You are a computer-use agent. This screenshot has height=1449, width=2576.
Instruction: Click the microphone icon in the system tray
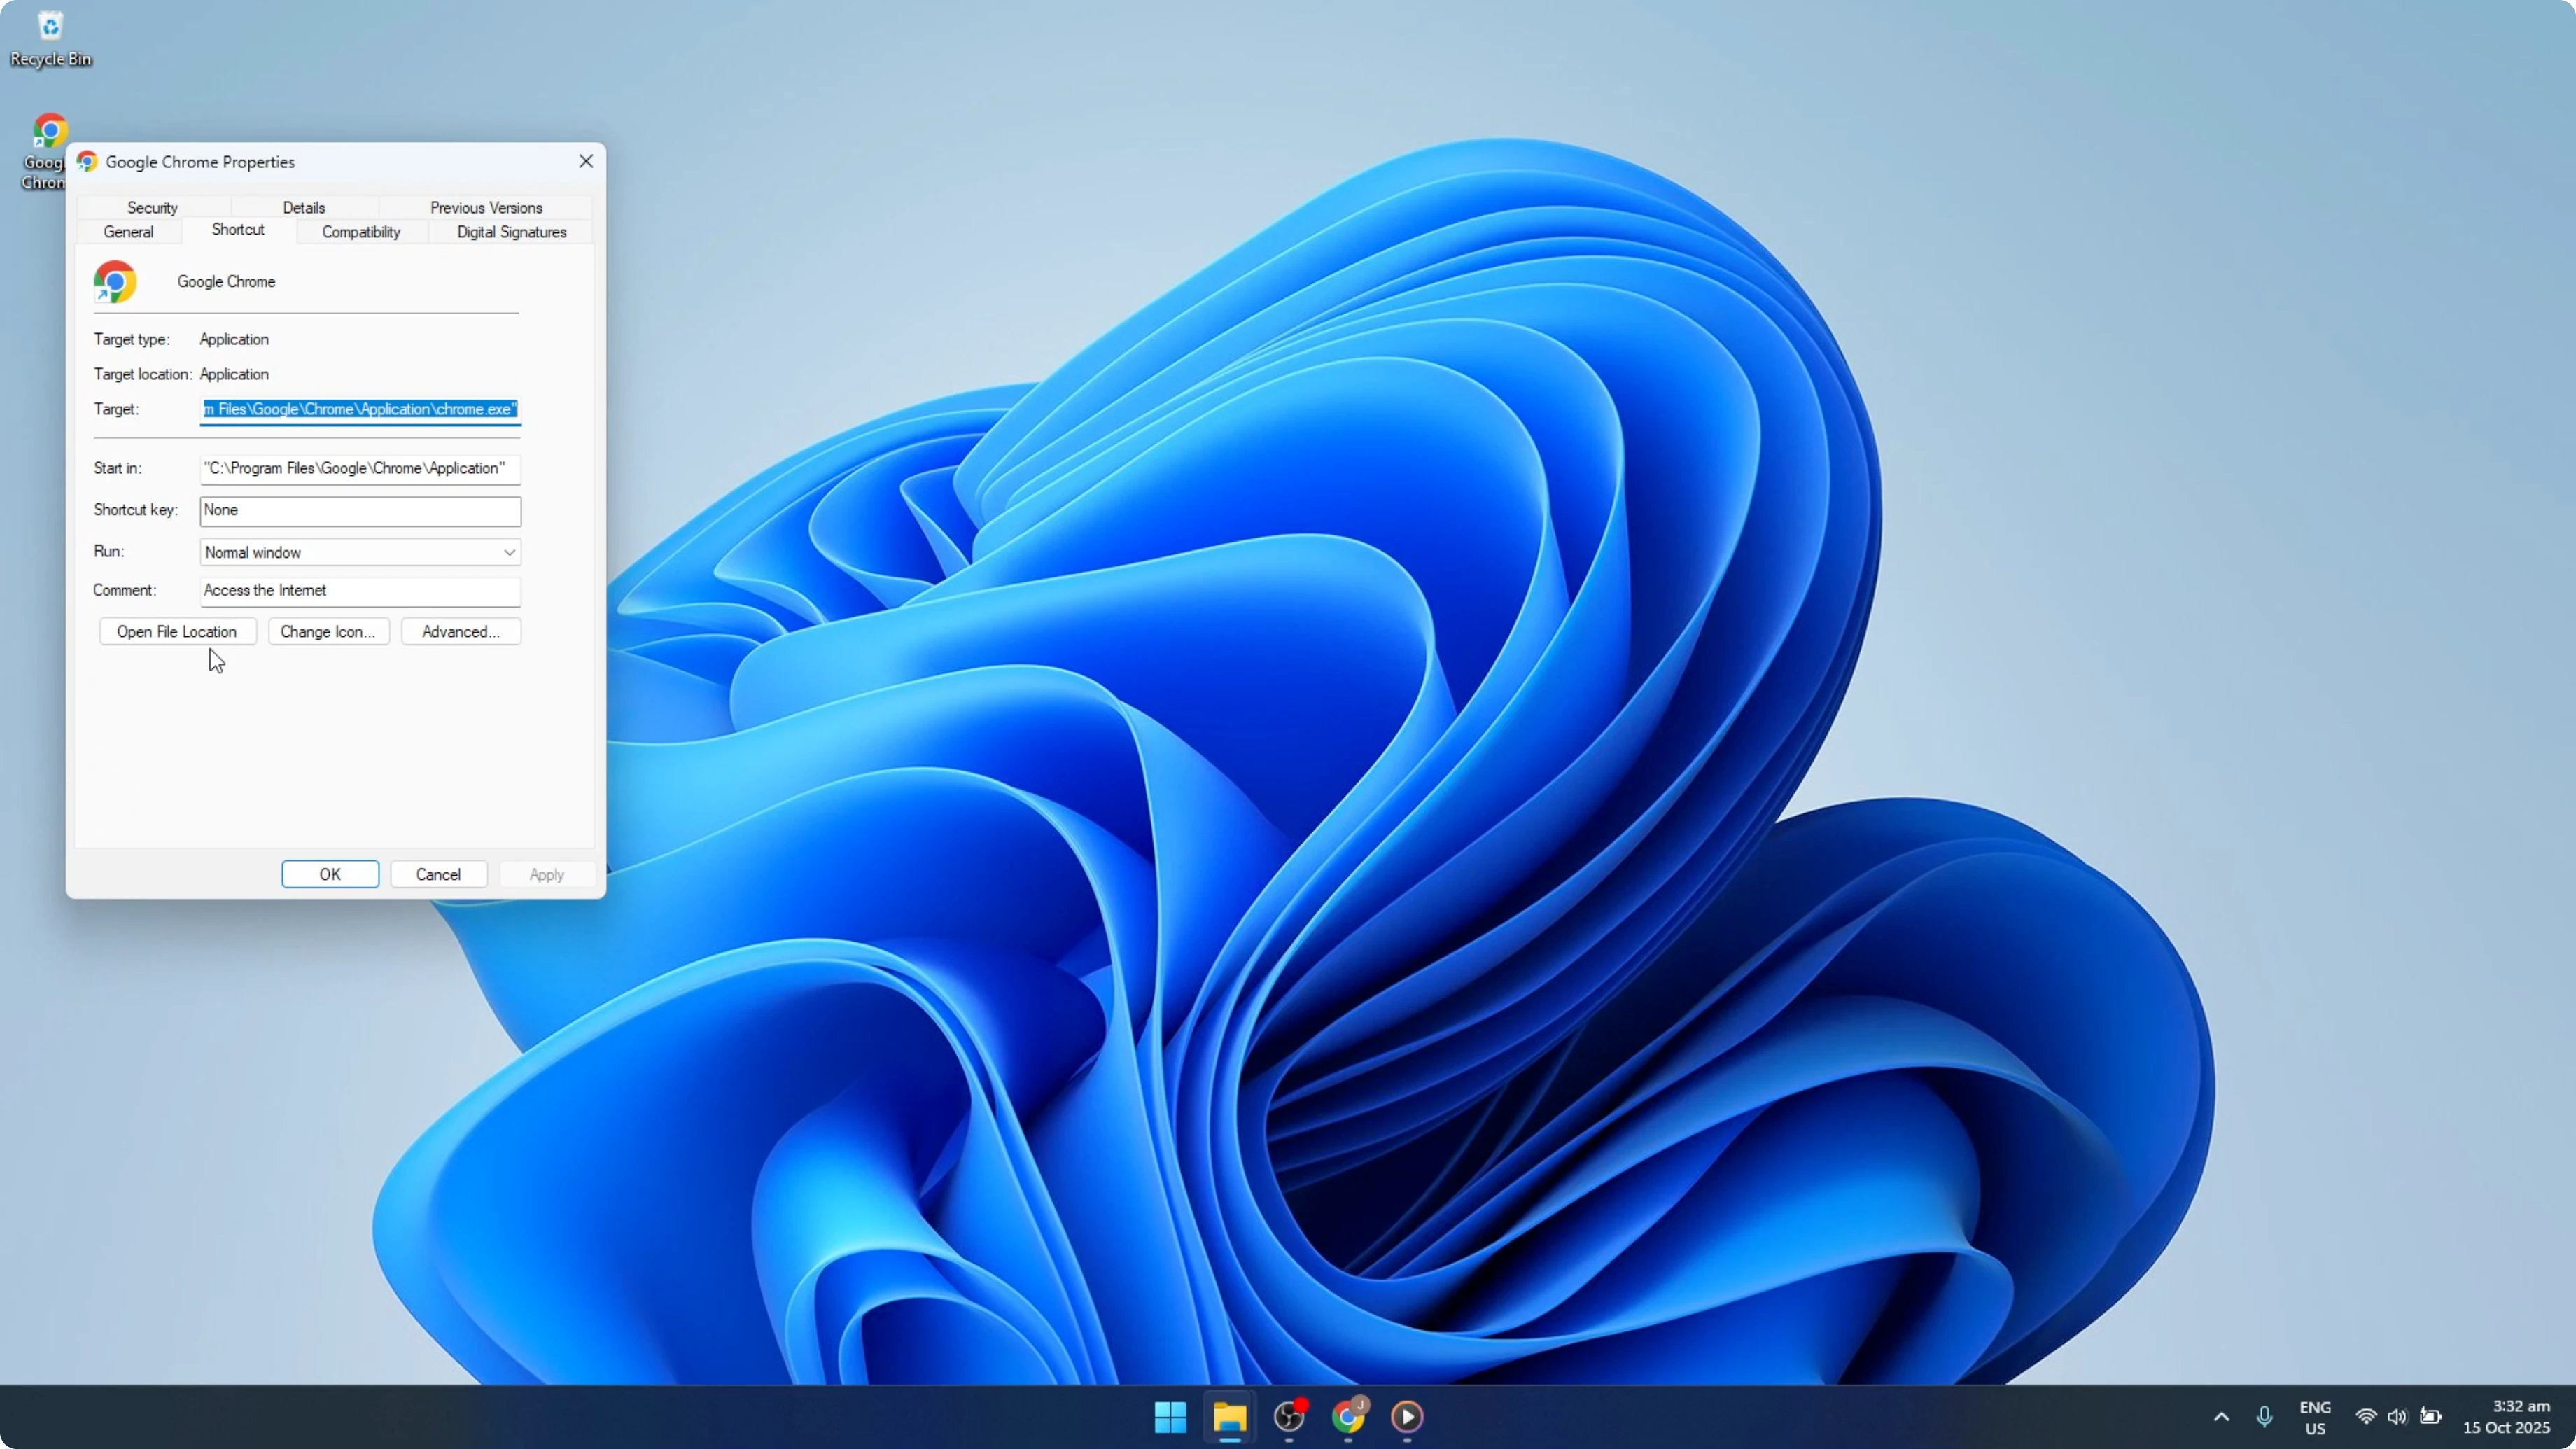coord(2265,1417)
